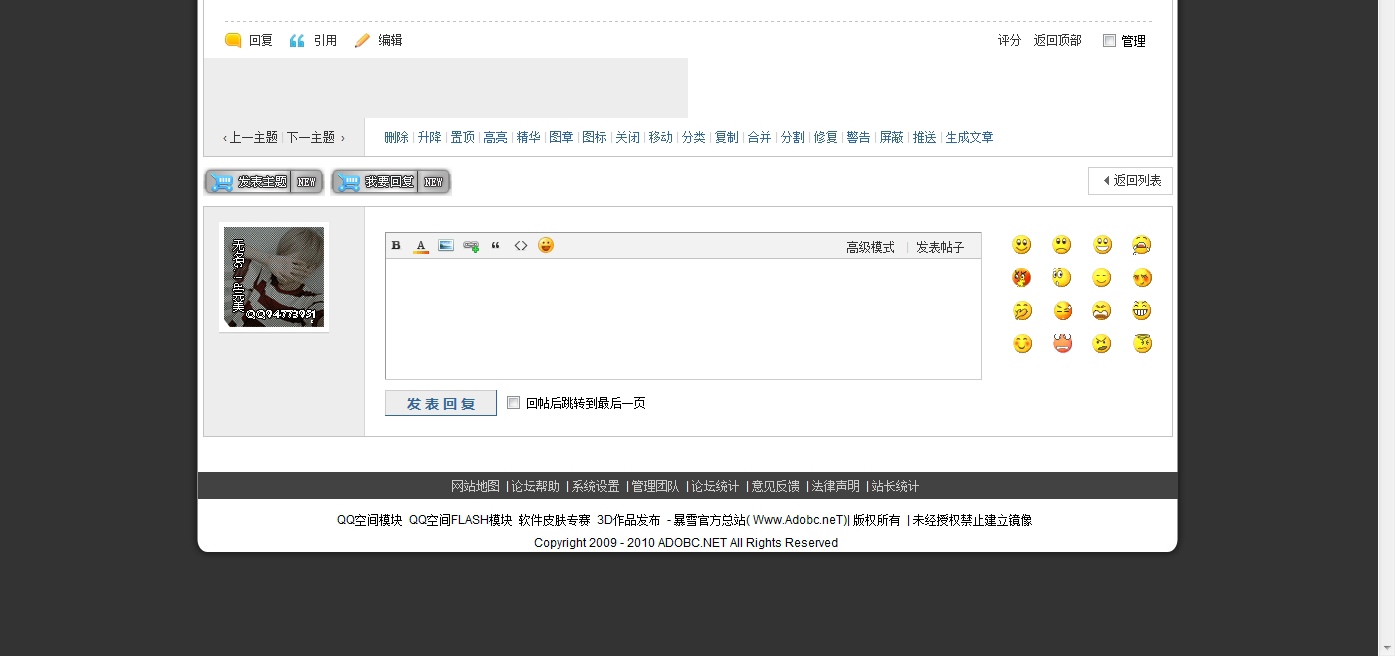
Task: Click the 我要回复 button
Action: (391, 182)
